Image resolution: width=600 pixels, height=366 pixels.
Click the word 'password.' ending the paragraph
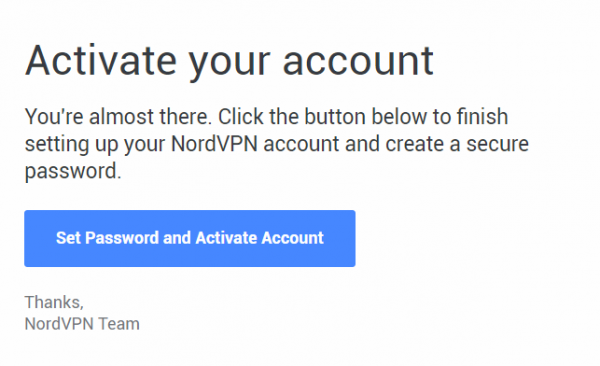click(x=73, y=172)
